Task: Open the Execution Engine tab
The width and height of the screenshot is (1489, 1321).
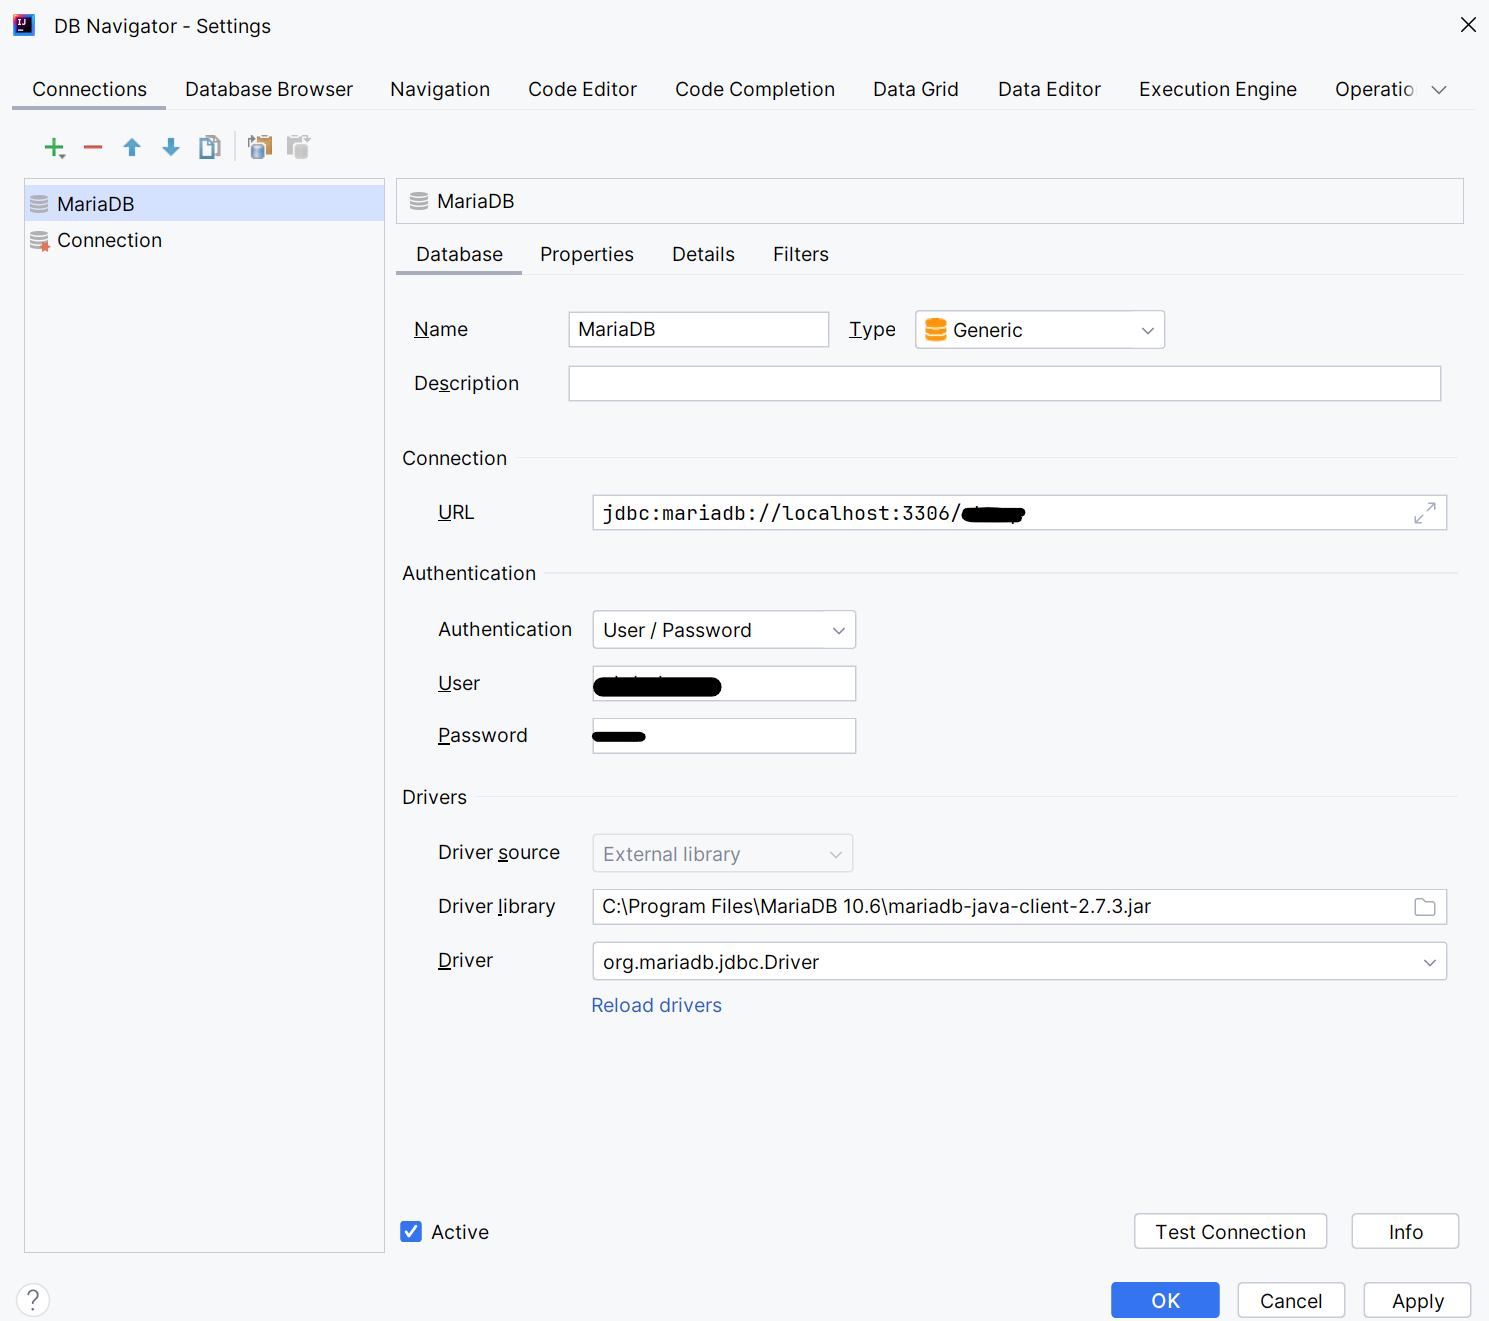Action: tap(1218, 89)
